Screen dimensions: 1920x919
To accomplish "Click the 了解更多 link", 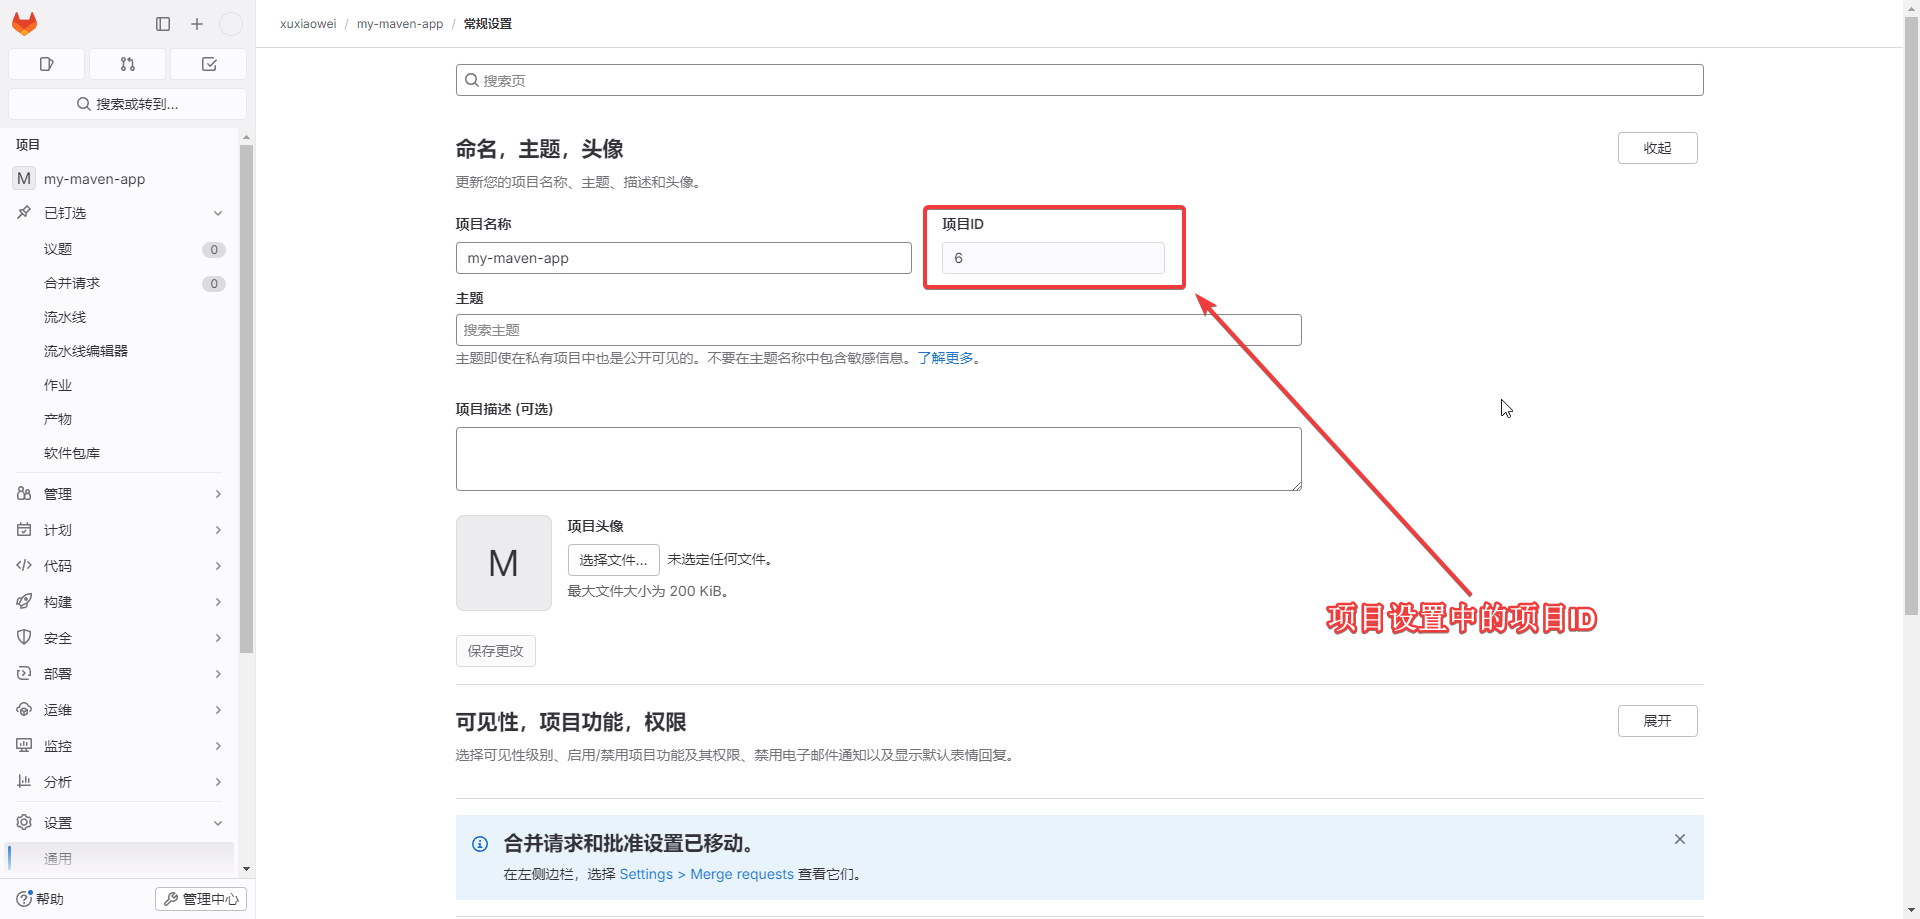I will click(x=945, y=358).
